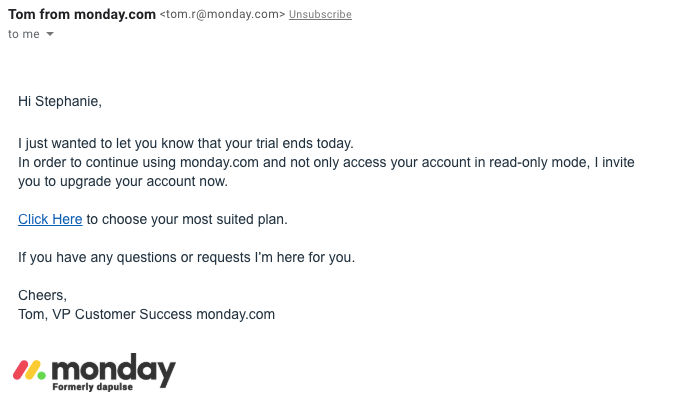Click the 'Hi Stephanie,' greeting line

point(60,101)
